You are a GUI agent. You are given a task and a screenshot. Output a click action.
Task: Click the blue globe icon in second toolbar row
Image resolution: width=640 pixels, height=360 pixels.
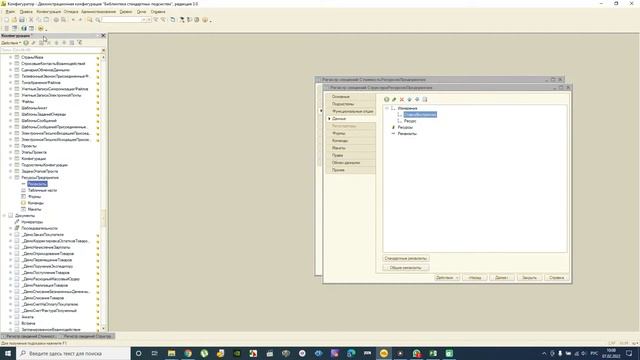tap(24, 28)
